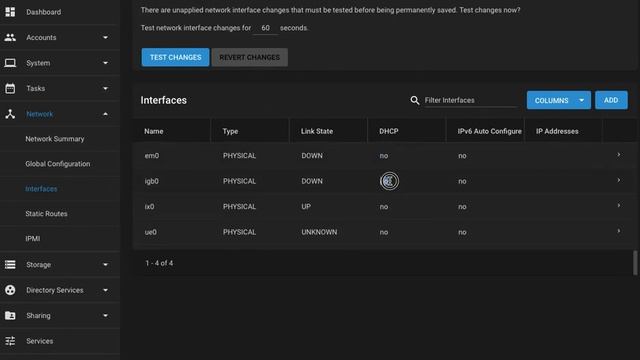Click the Storage list icon
The image size is (640, 360).
(10, 264)
